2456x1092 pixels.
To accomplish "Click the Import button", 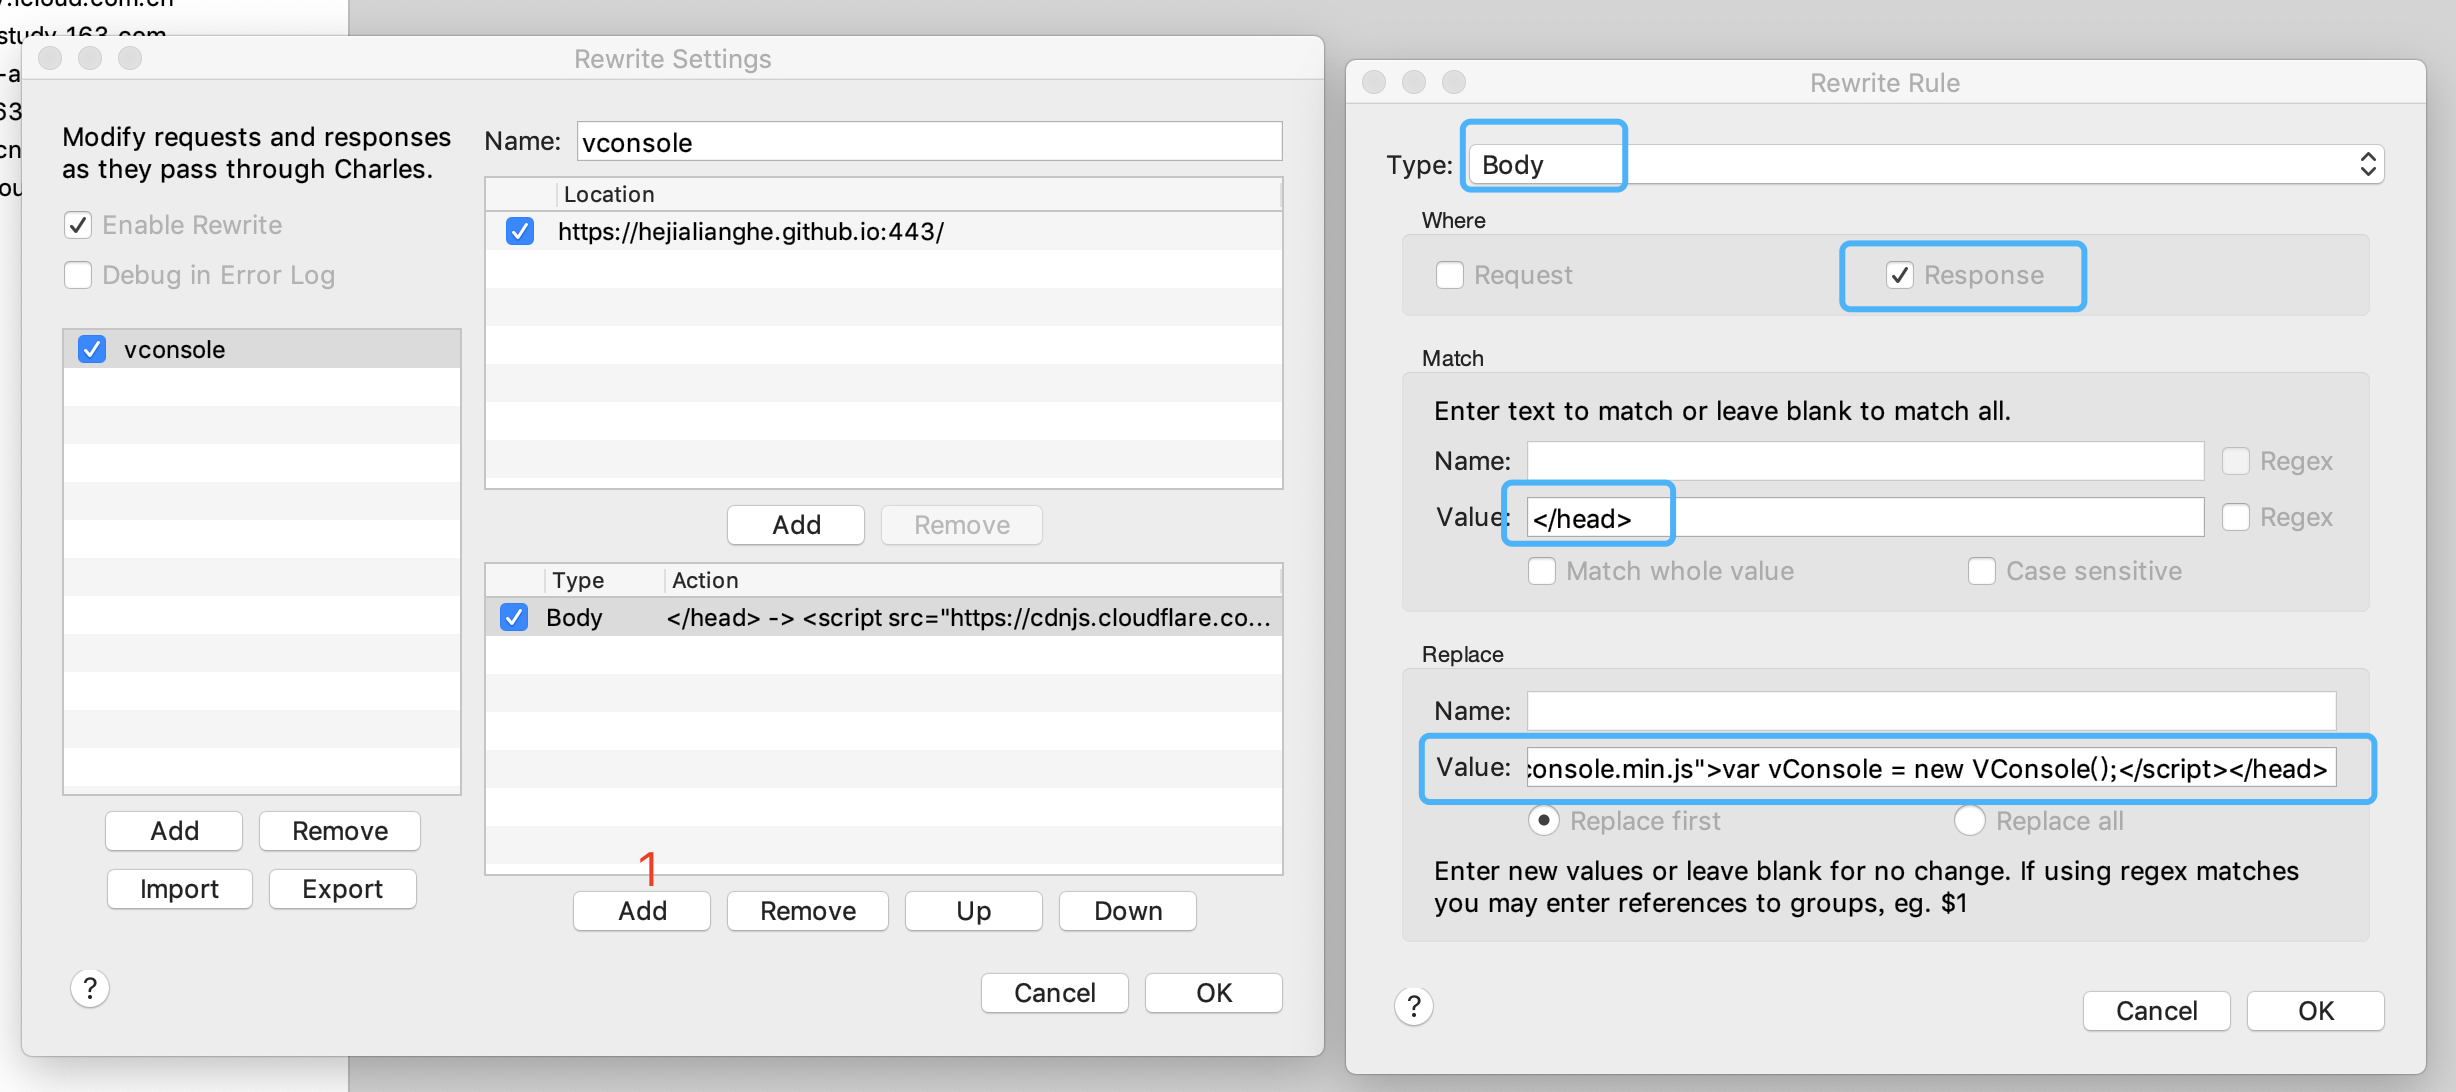I will click(179, 889).
